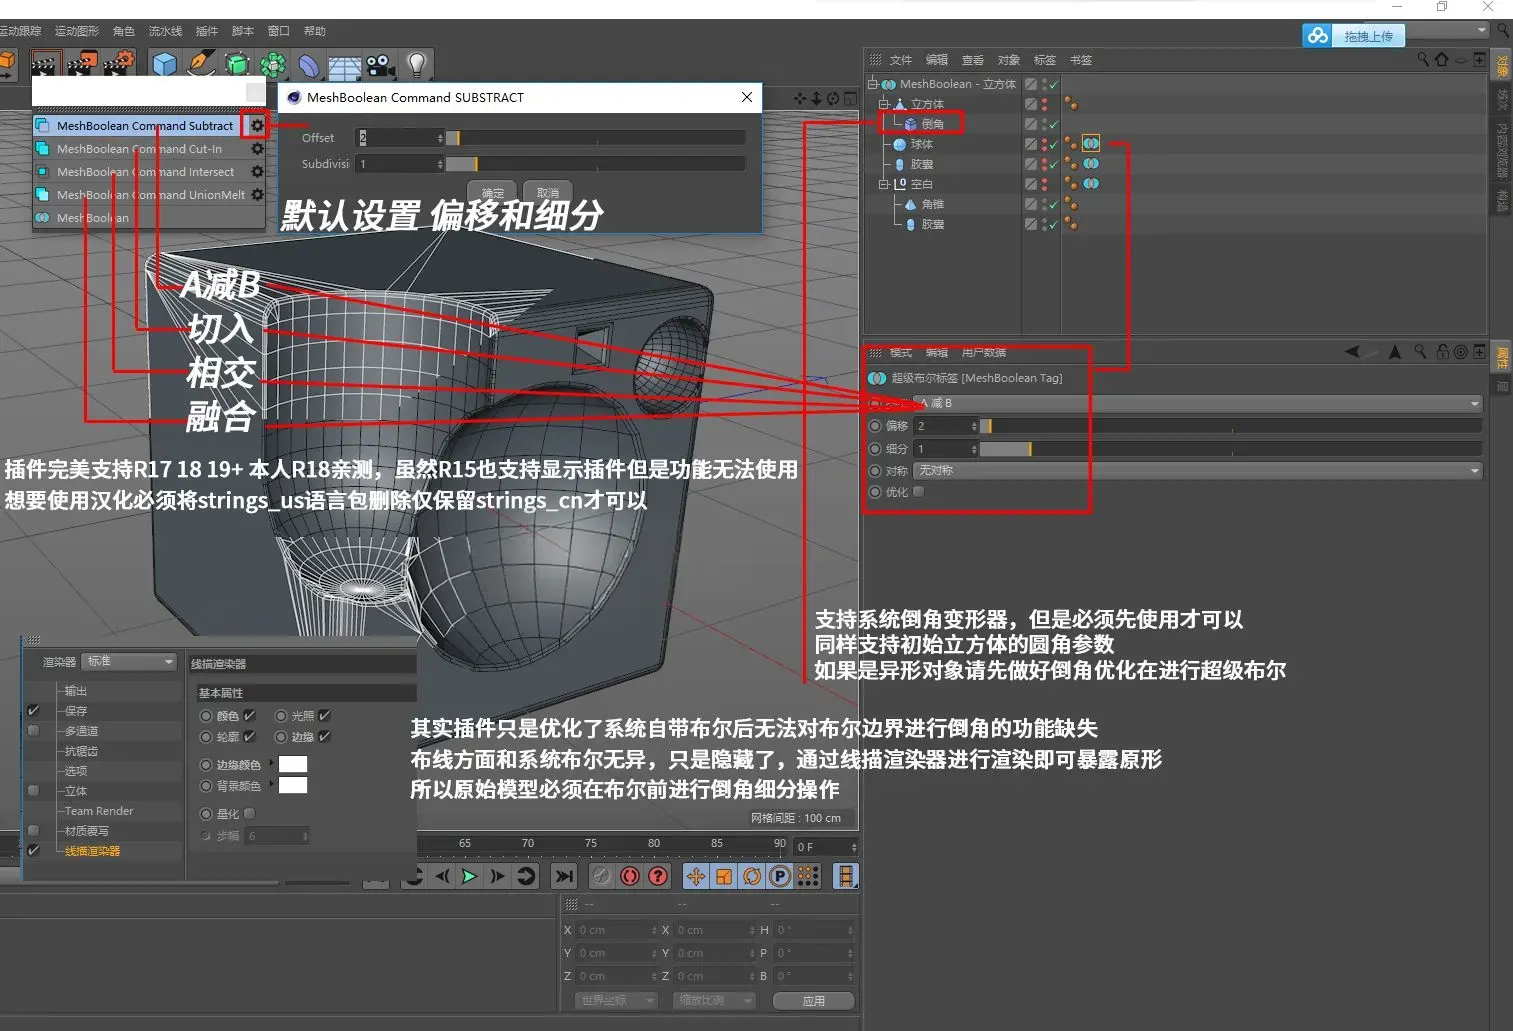Select the Cube primitive tool in the toolbar
The image size is (1513, 1031).
(x=165, y=64)
